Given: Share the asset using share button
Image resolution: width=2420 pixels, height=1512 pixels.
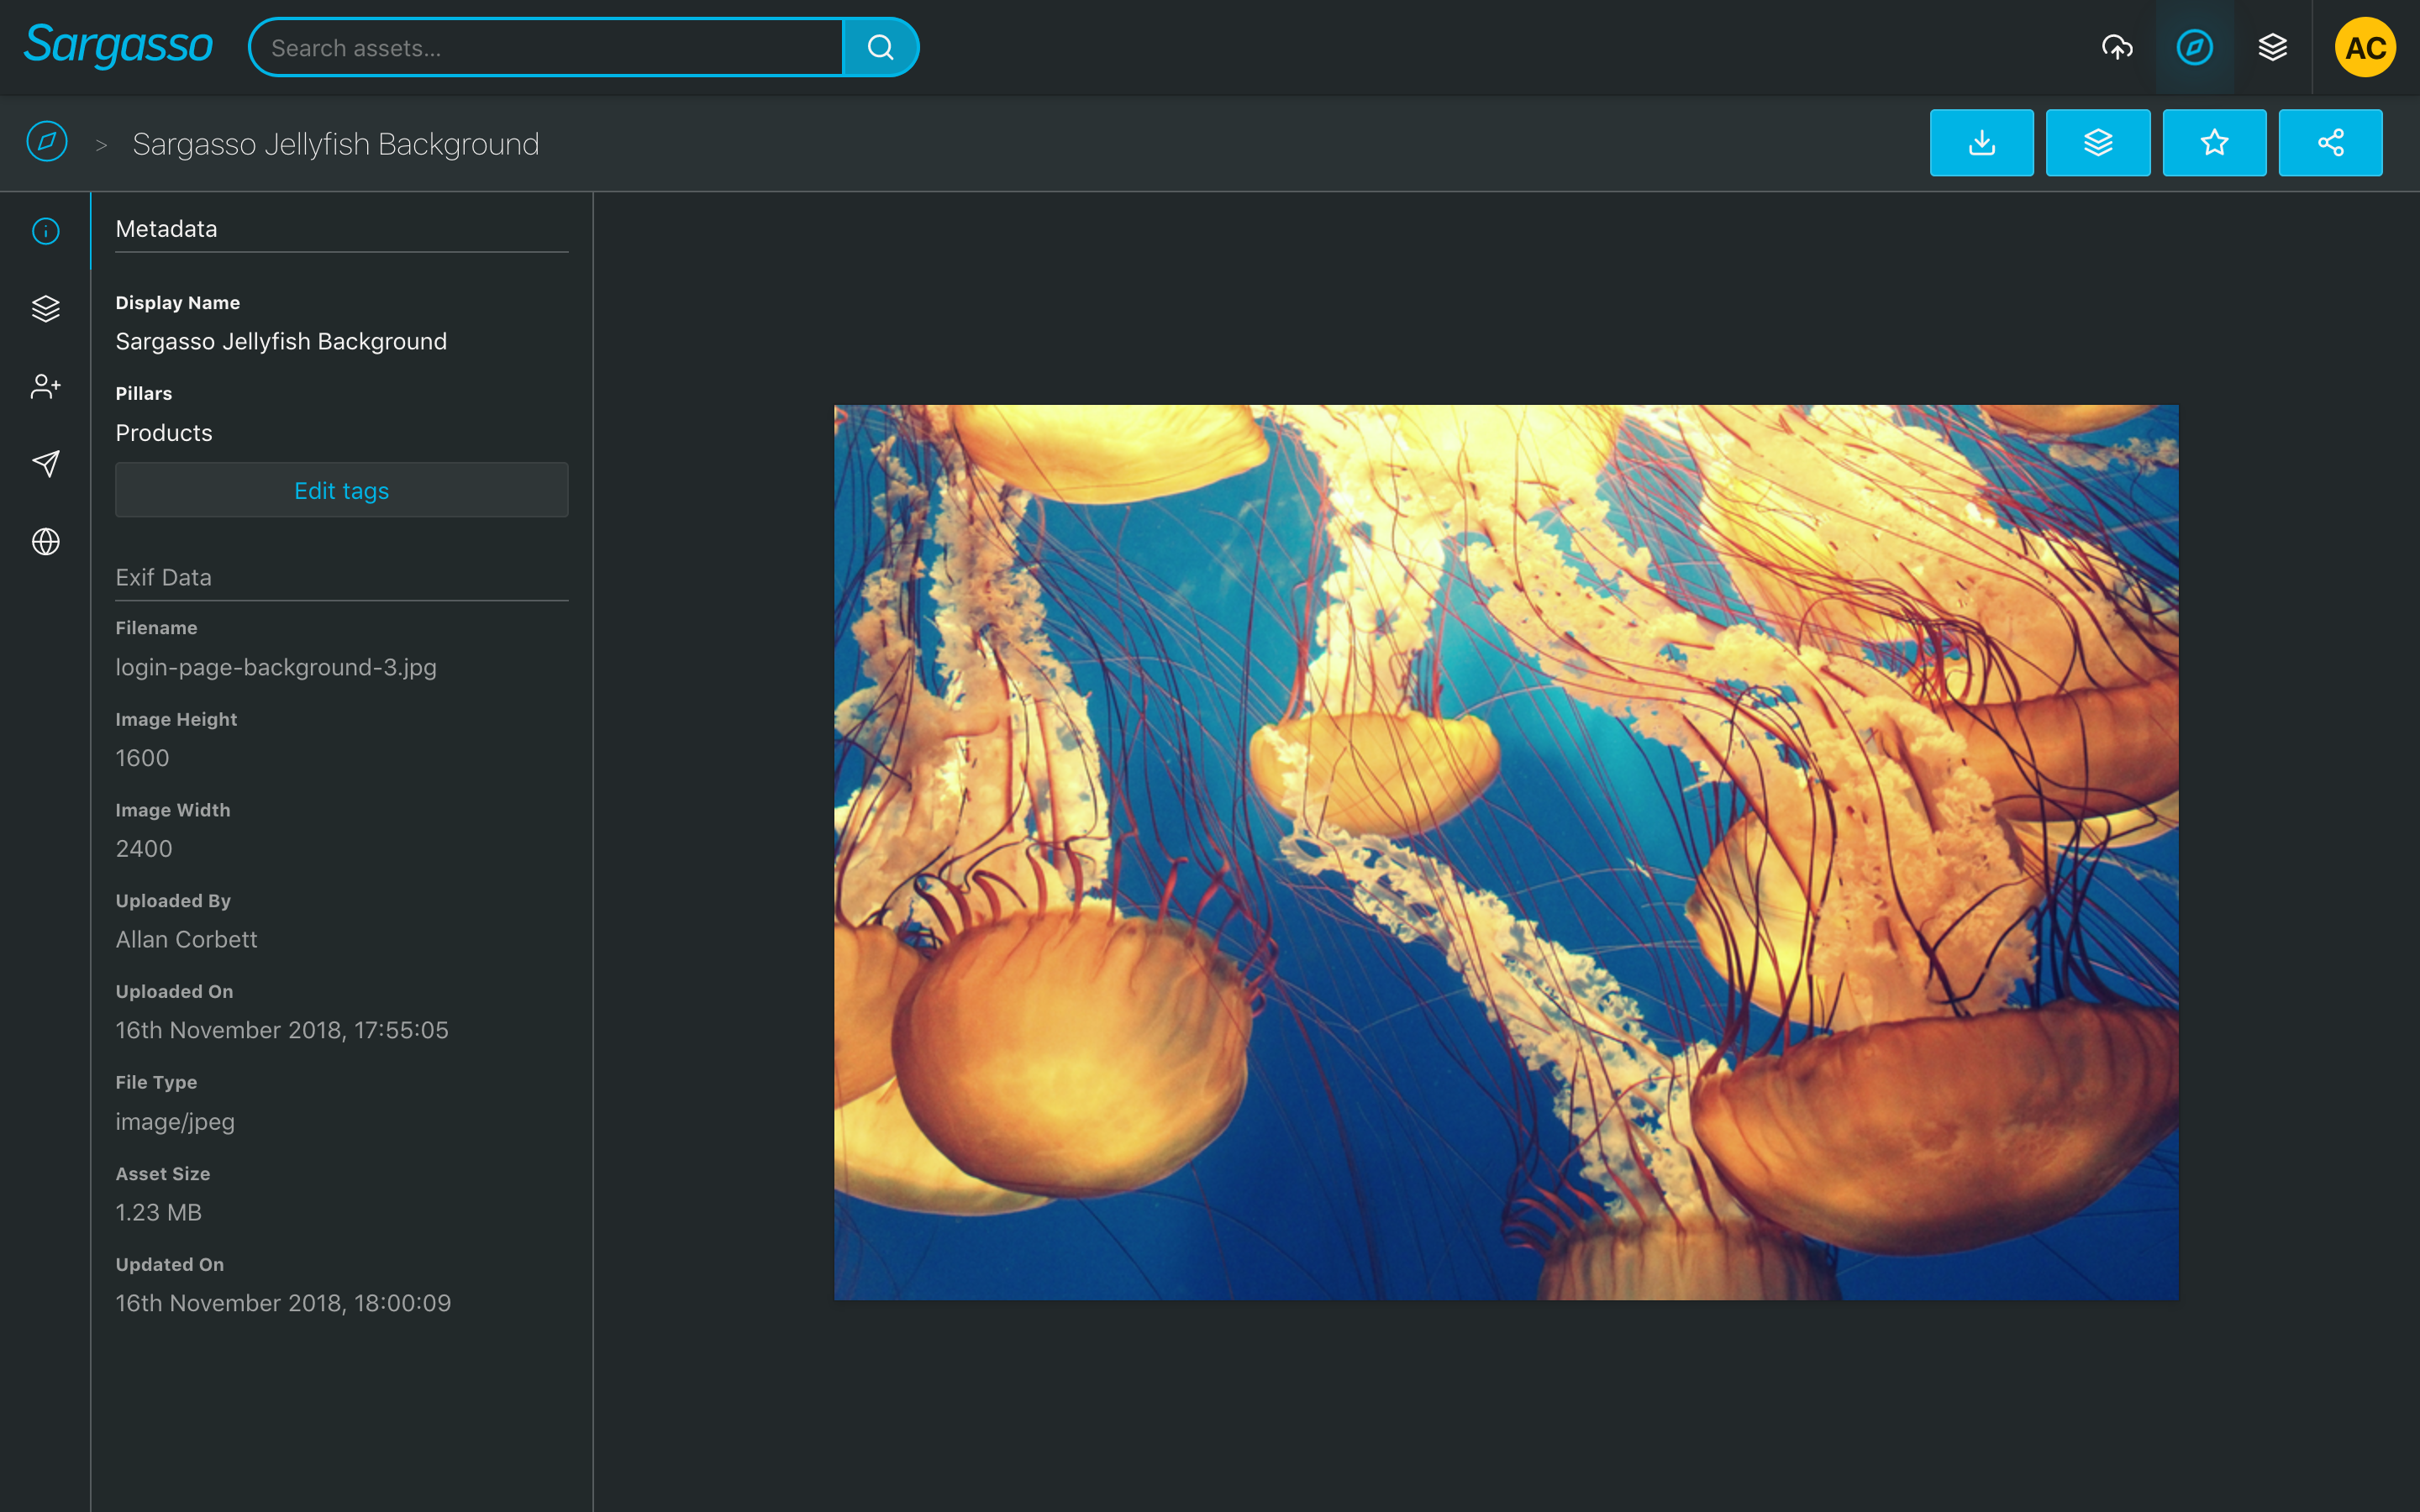Looking at the screenshot, I should coord(2330,143).
